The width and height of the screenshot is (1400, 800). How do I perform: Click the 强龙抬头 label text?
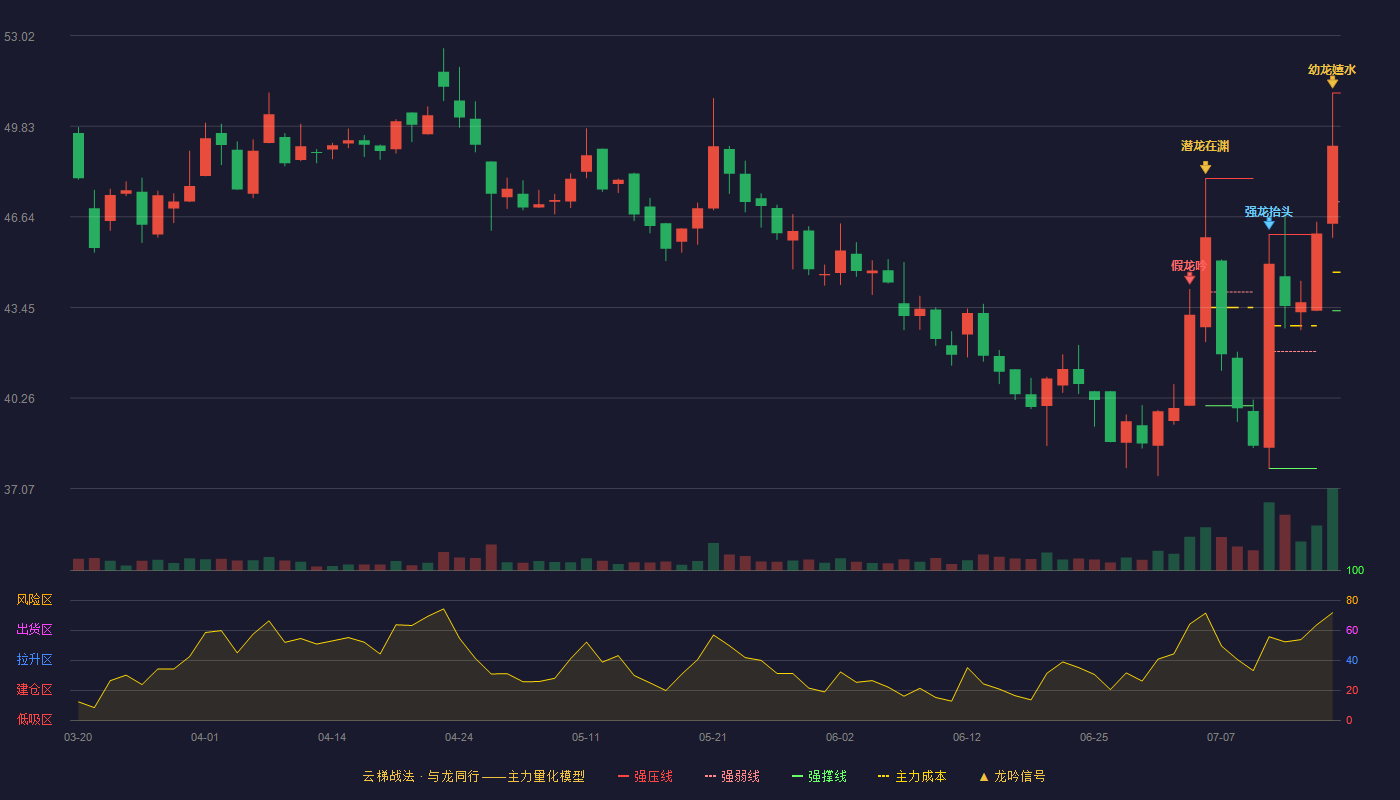[1269, 211]
